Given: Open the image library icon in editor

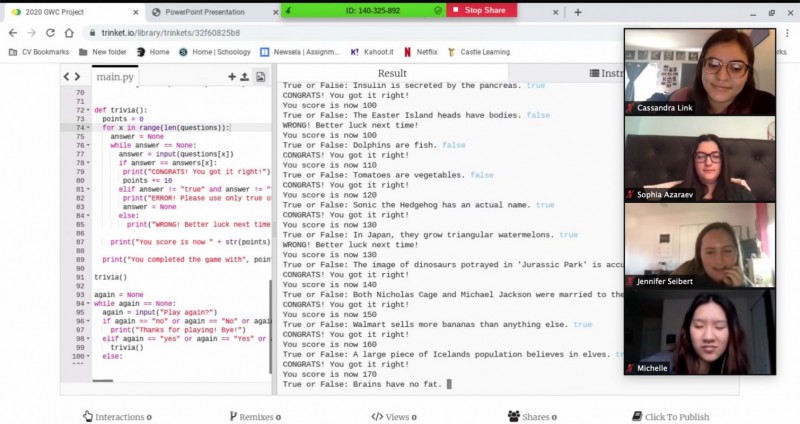Looking at the screenshot, I should pos(260,76).
